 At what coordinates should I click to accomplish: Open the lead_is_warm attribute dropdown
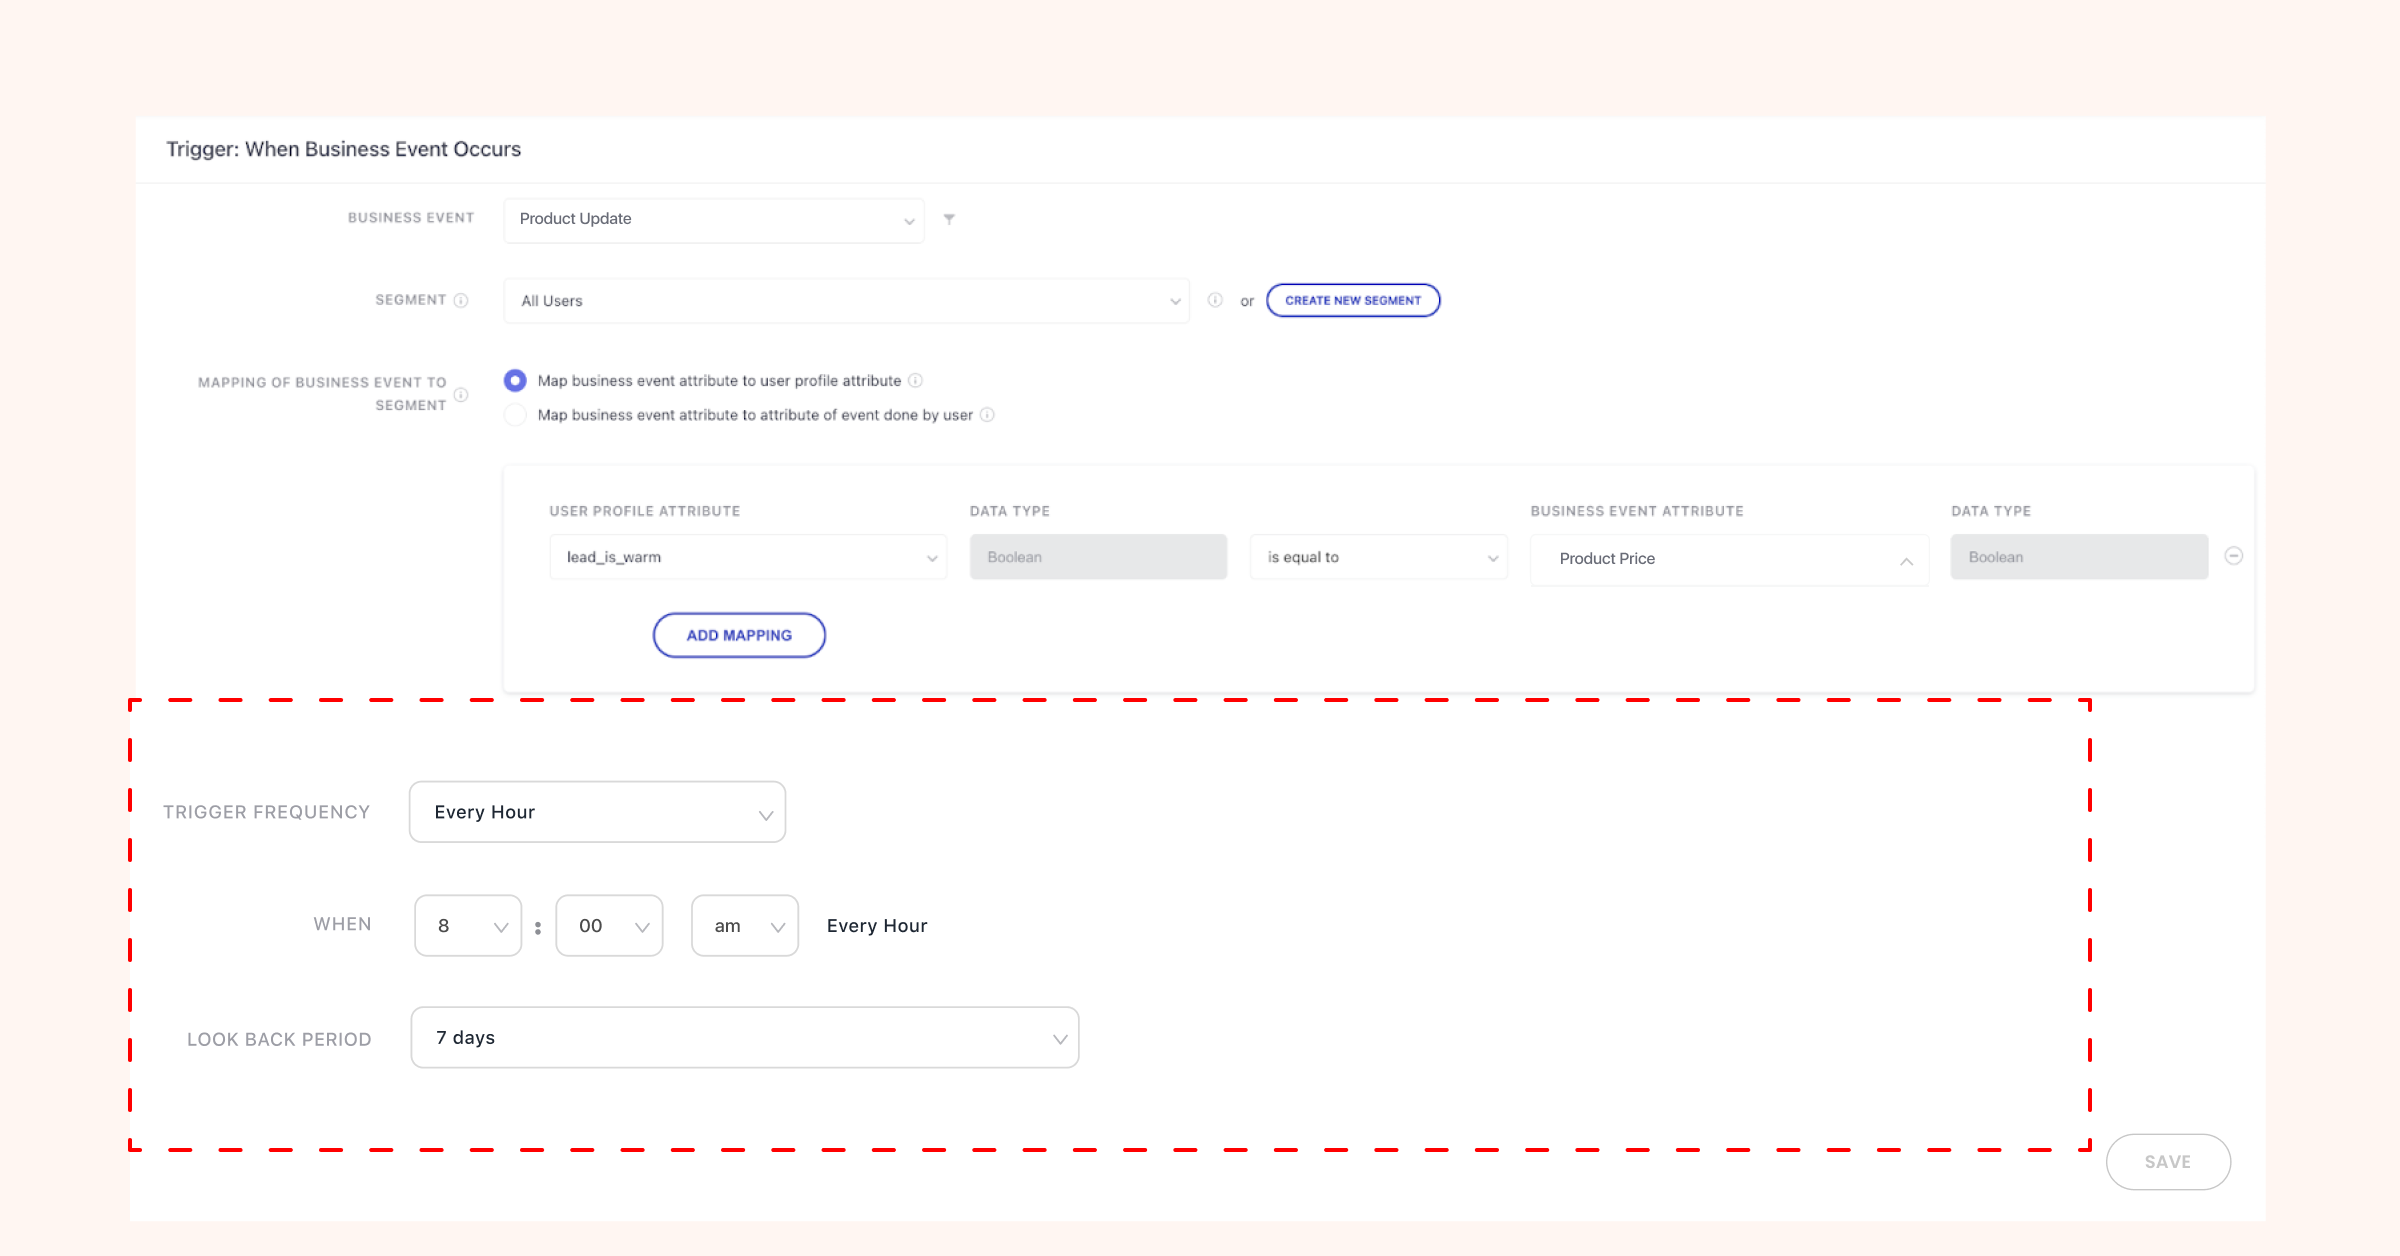[747, 557]
